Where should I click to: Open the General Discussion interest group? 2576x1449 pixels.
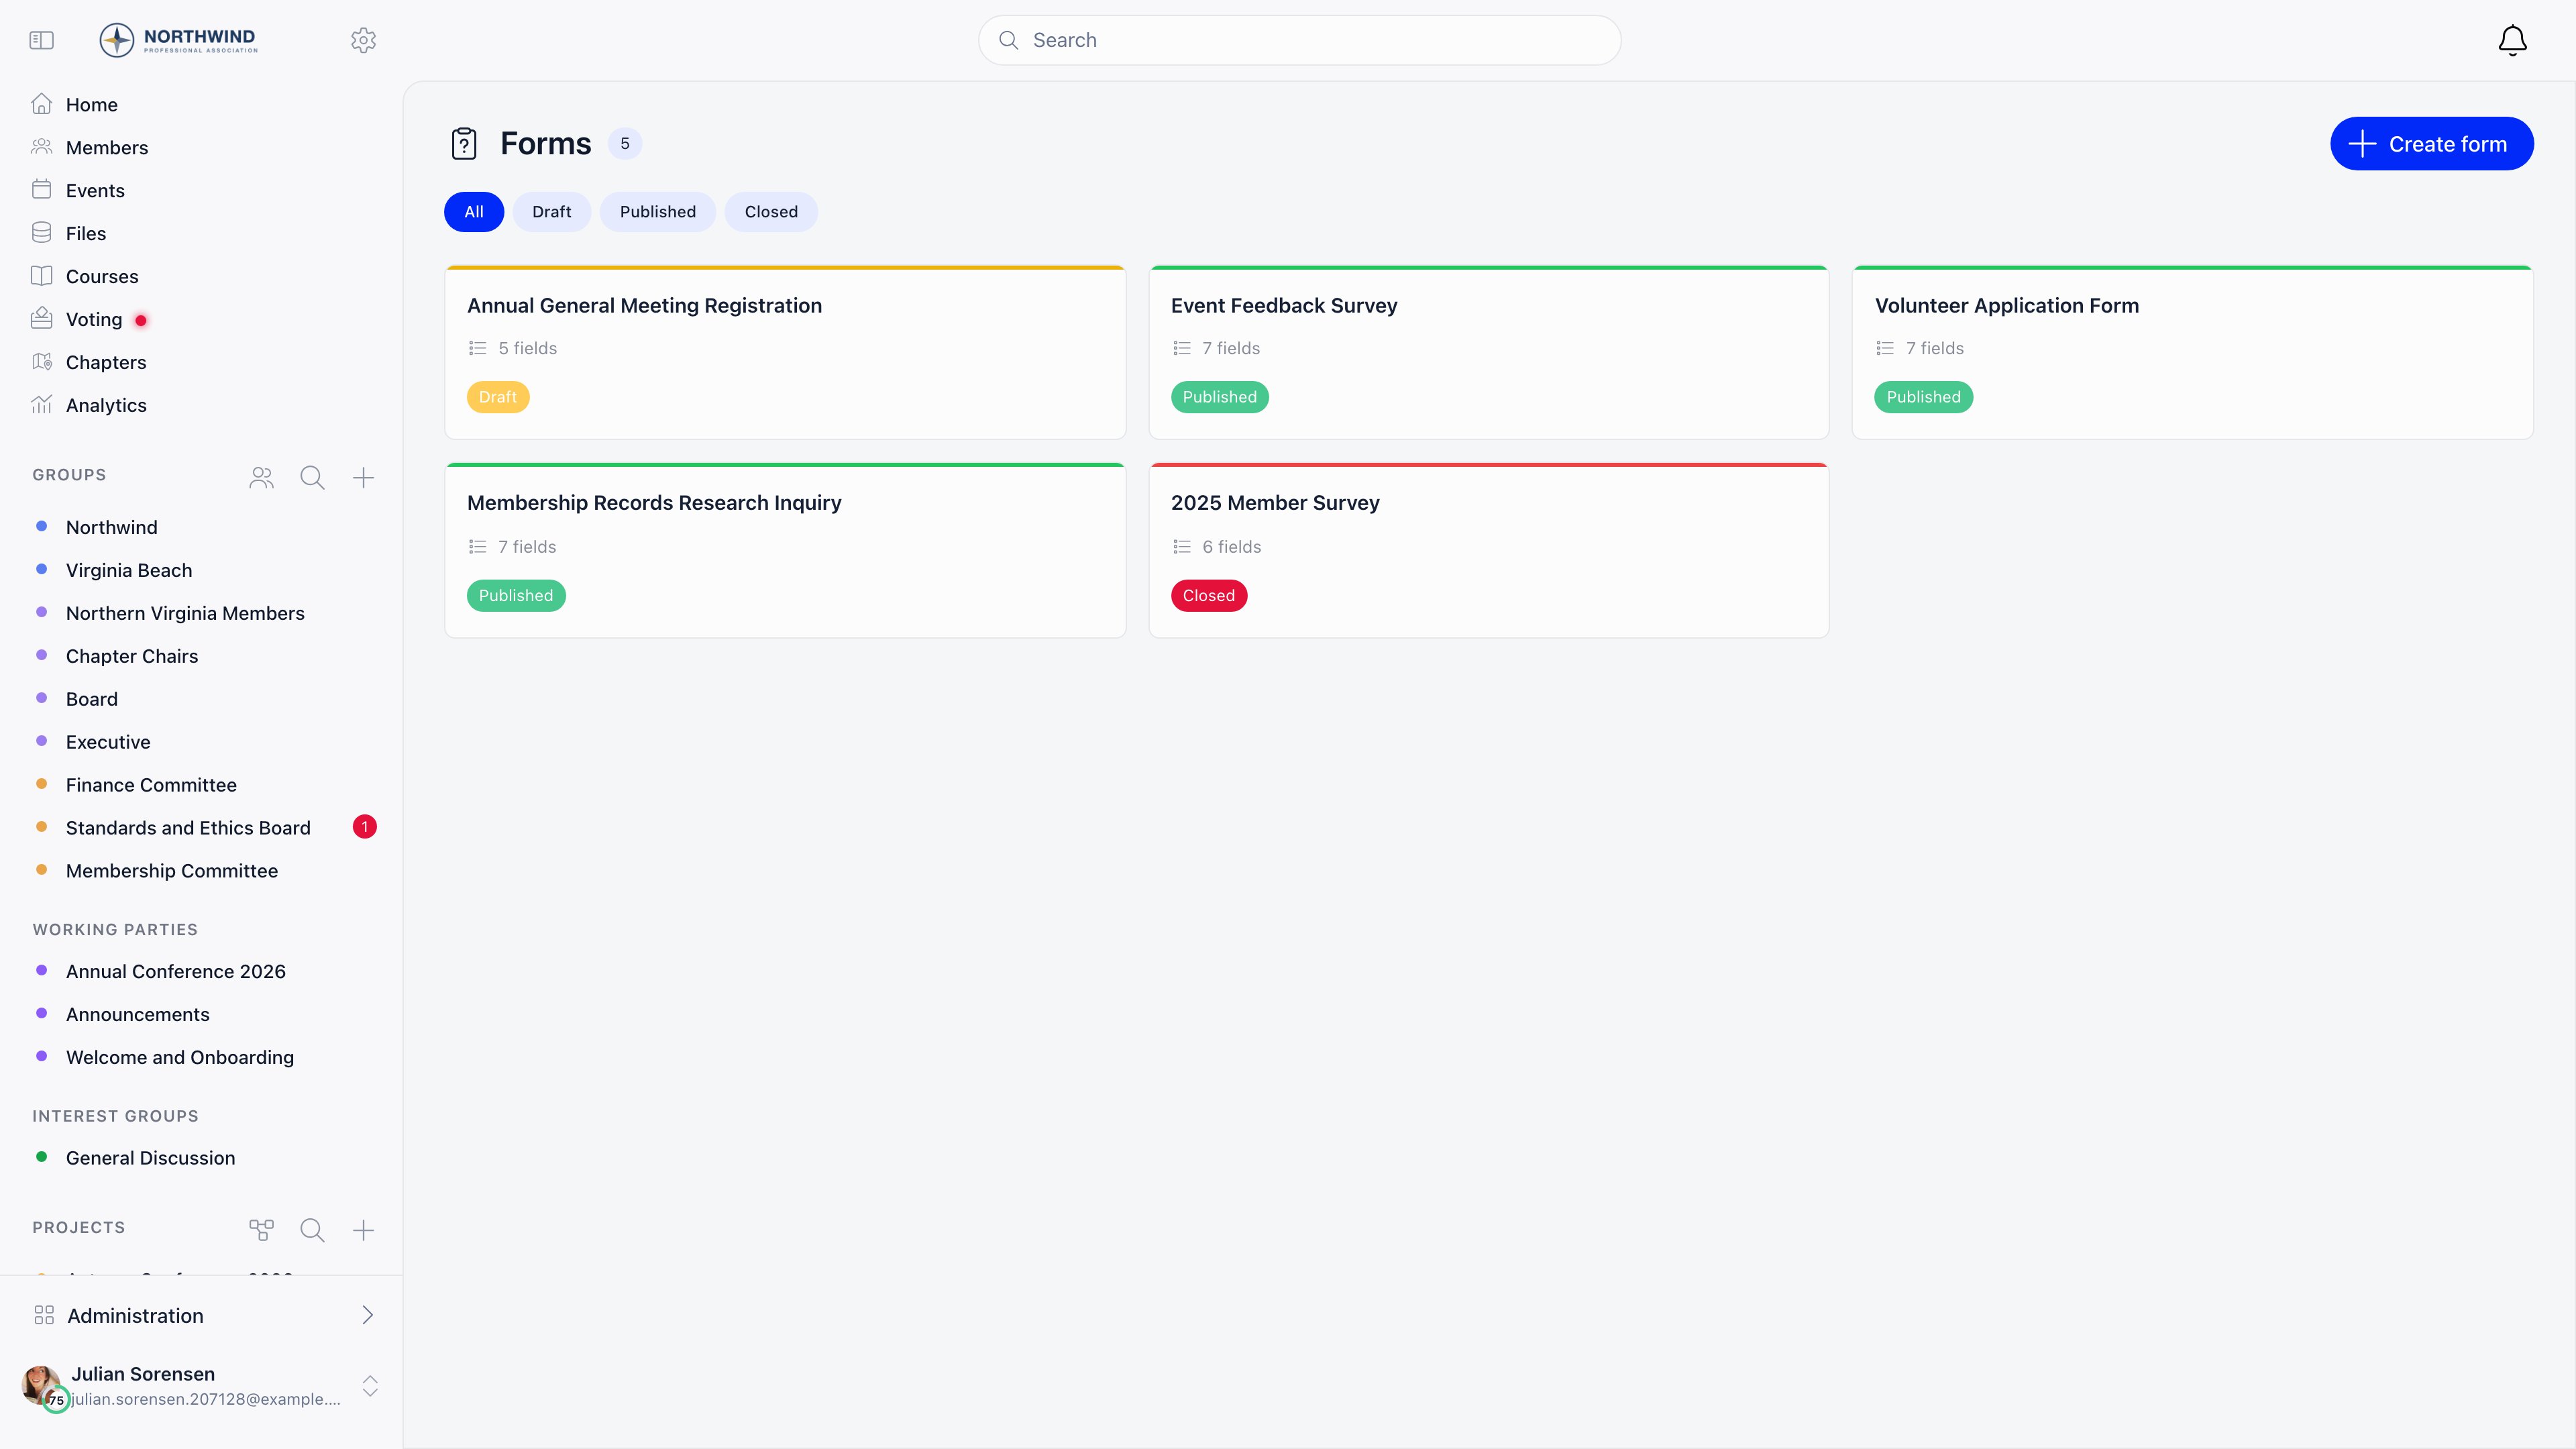[151, 1158]
